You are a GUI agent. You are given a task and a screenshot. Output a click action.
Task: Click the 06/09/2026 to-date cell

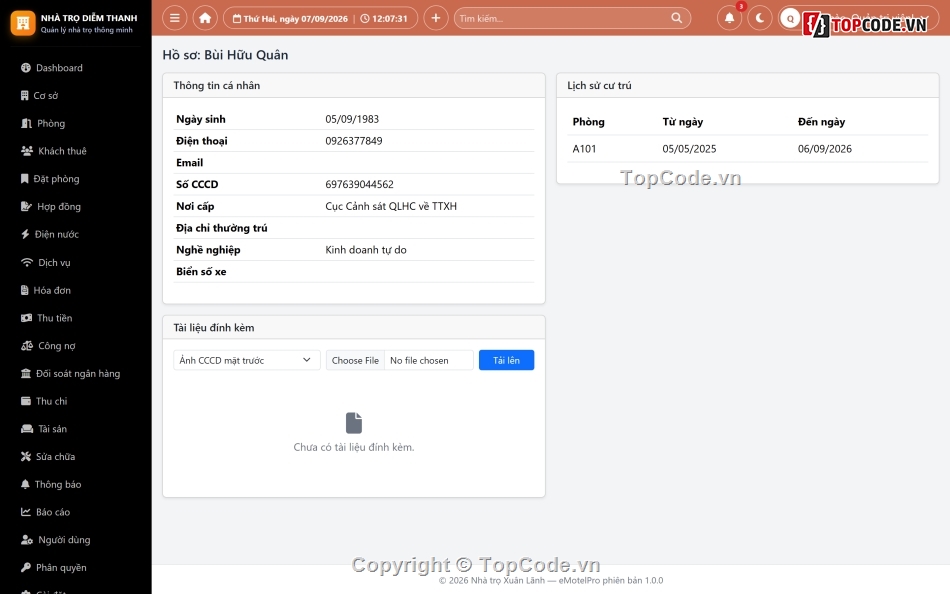tap(825, 148)
